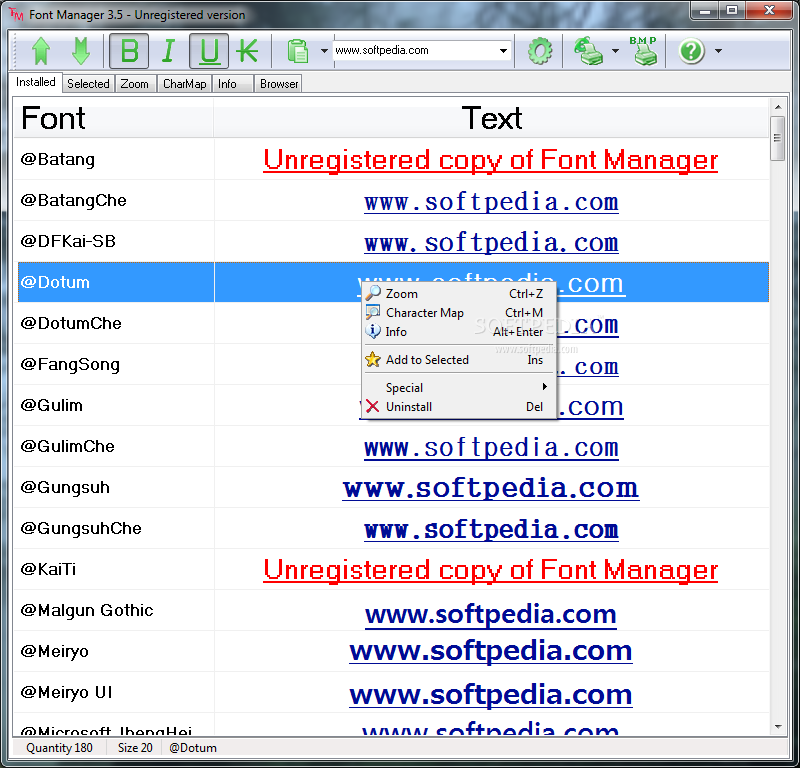This screenshot has width=800, height=768.
Task: Click Quantity 180 in the status bar
Action: 59,748
